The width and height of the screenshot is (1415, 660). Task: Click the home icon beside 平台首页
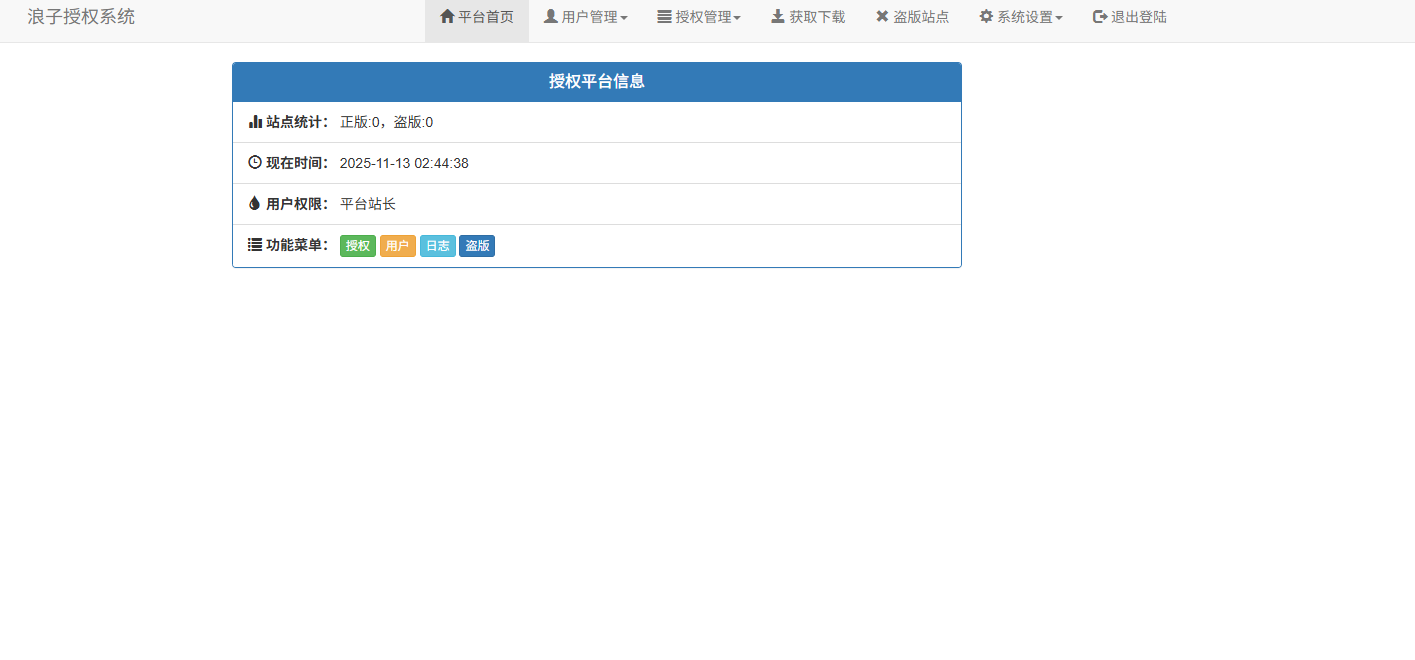[x=446, y=16]
